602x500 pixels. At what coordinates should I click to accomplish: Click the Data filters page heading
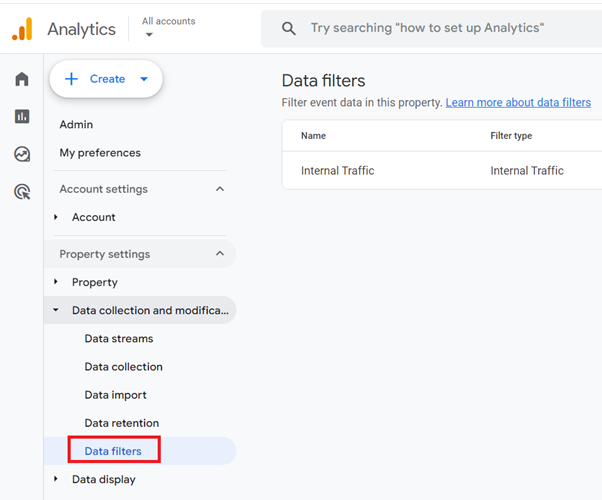323,81
